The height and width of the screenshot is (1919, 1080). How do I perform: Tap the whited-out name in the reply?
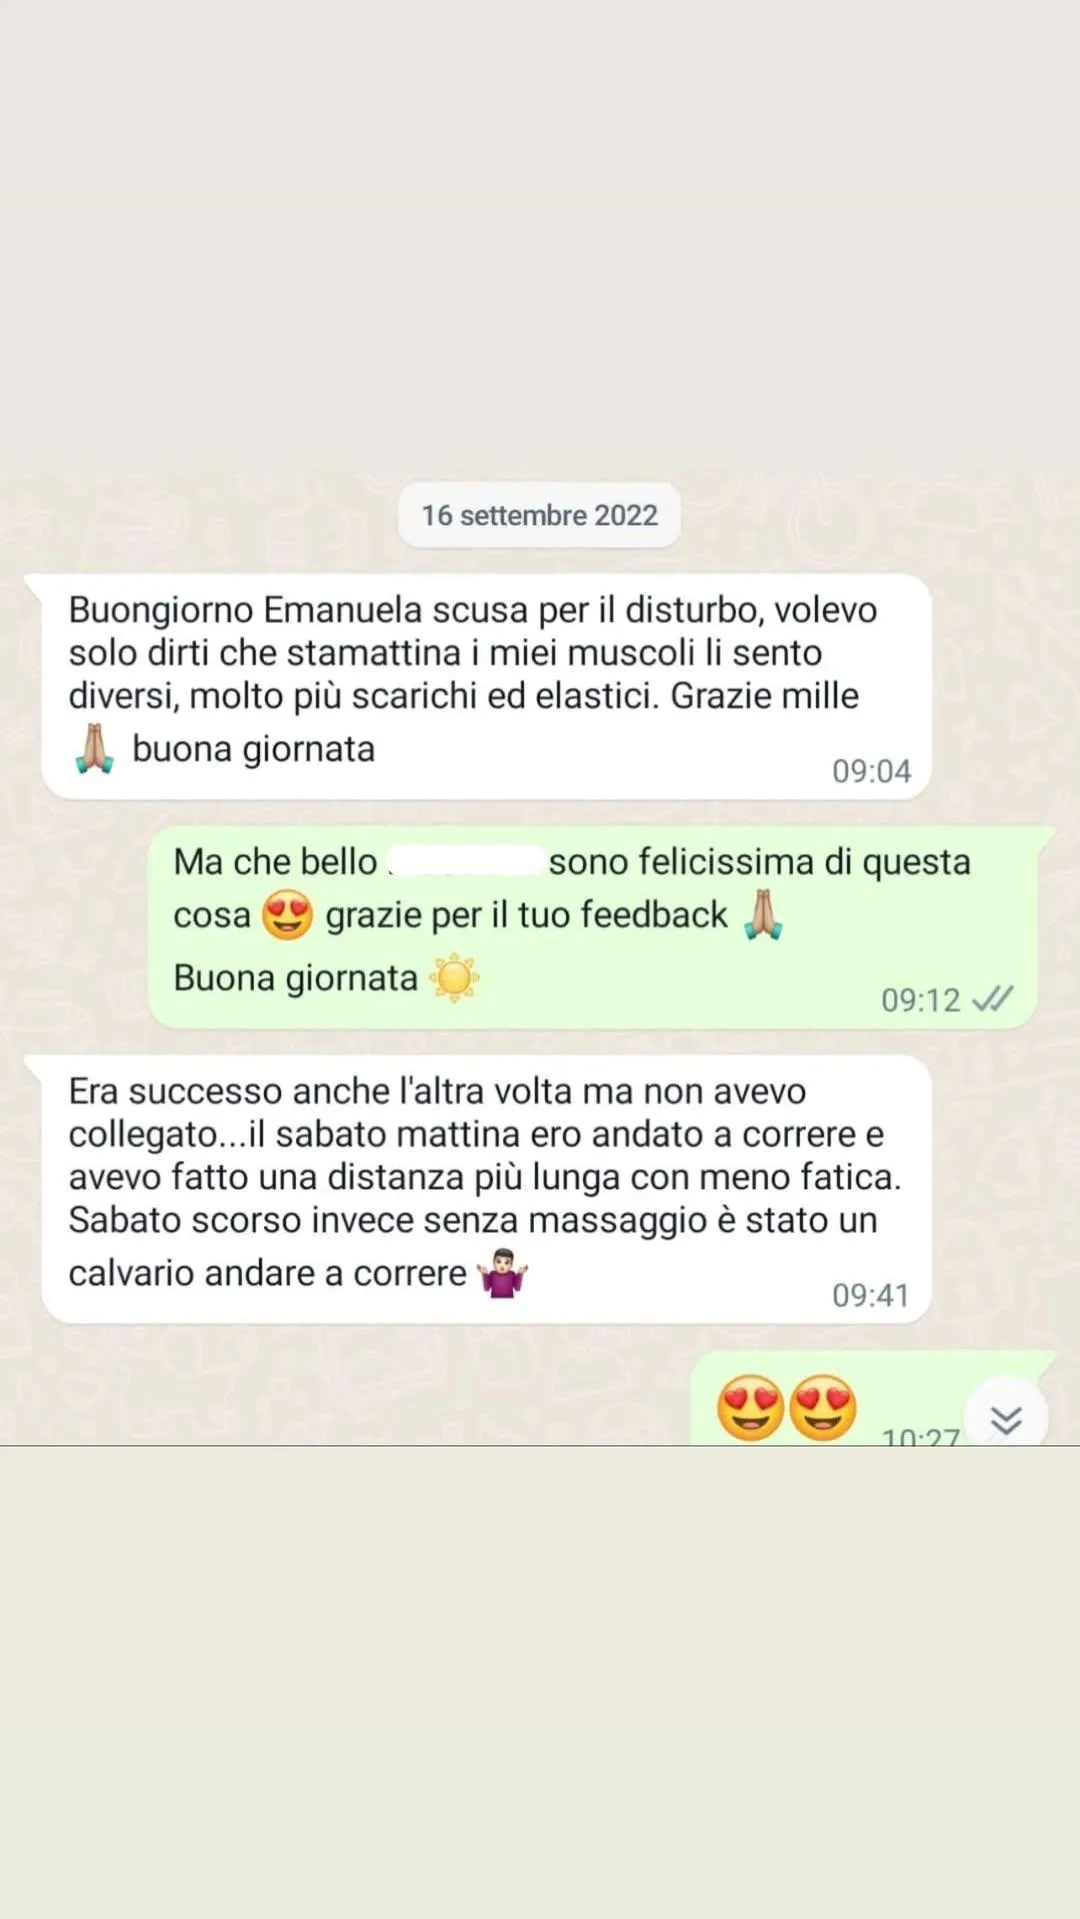(x=465, y=861)
